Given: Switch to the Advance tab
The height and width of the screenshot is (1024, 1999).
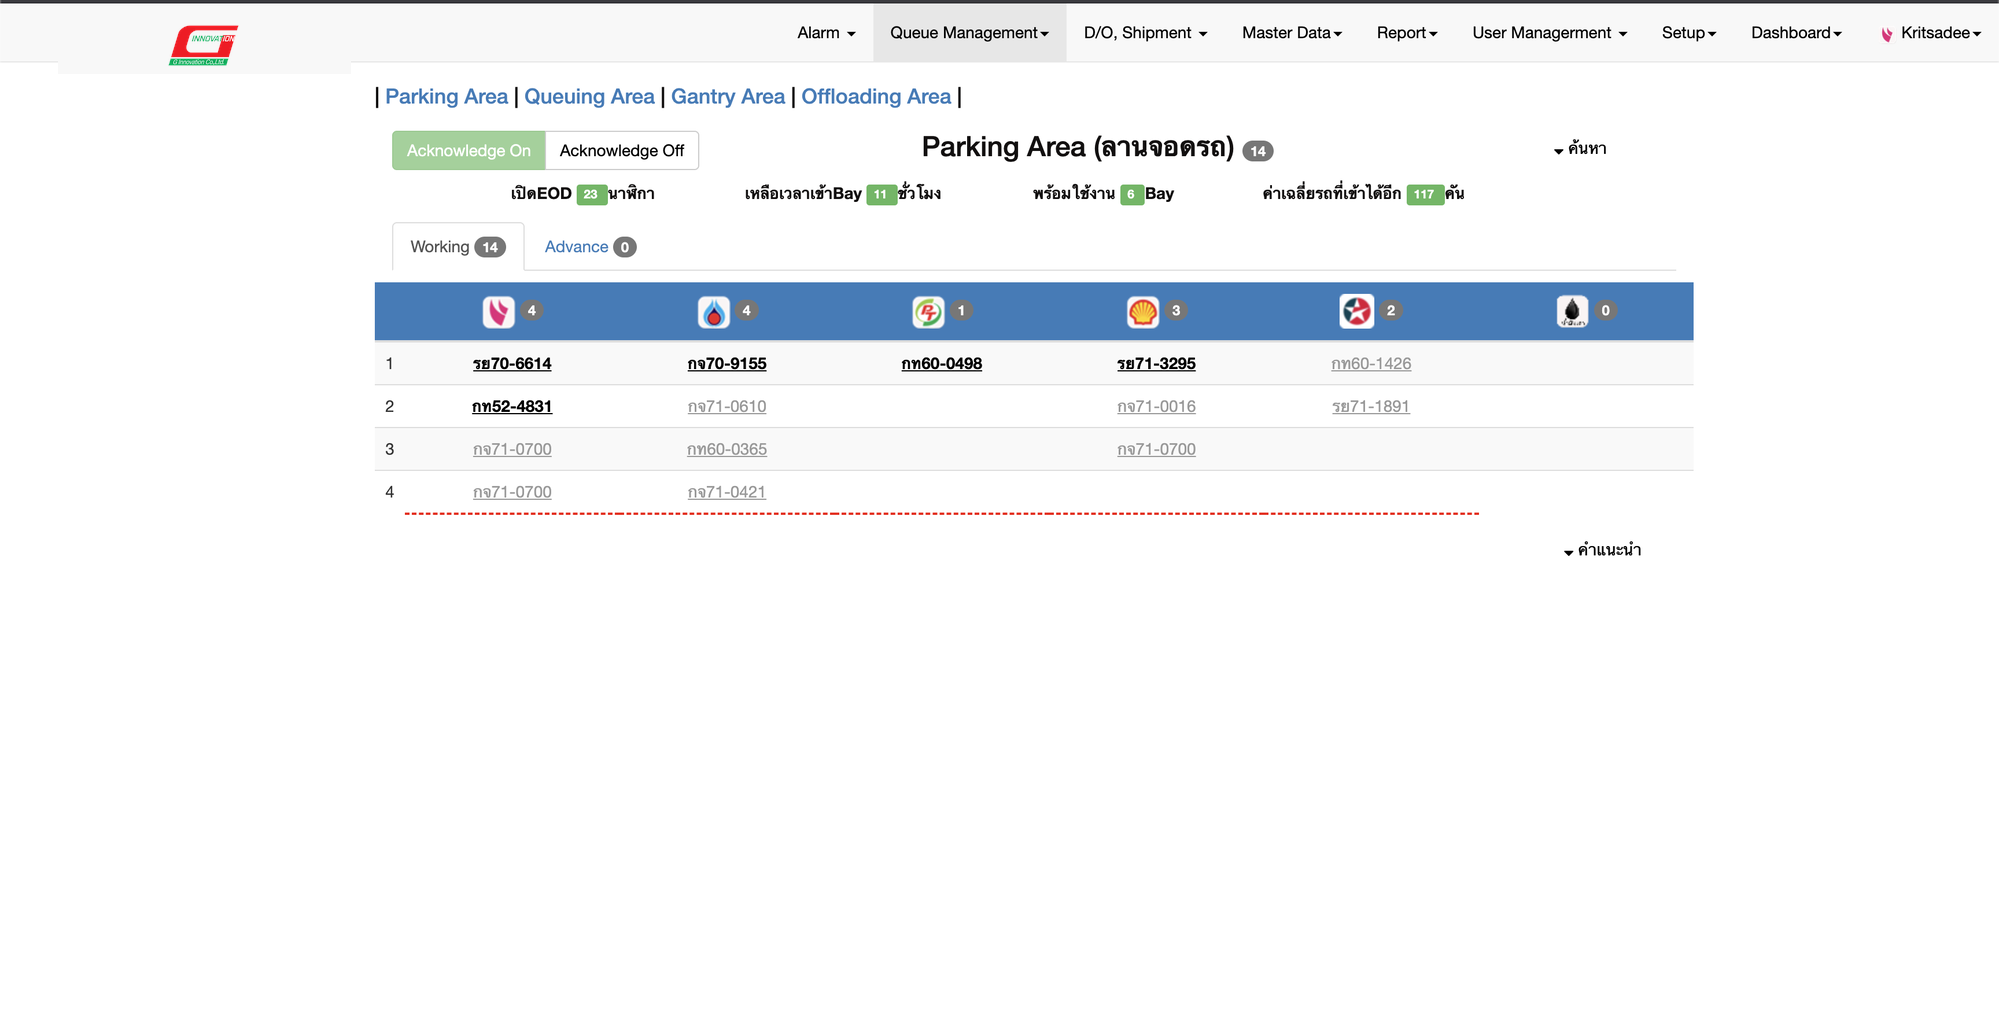Looking at the screenshot, I should coord(590,247).
